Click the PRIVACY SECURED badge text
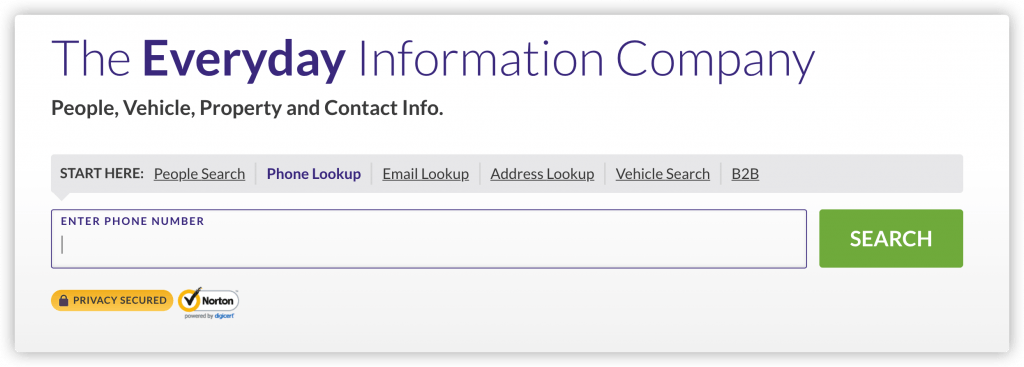The height and width of the screenshot is (367, 1024). click(120, 300)
